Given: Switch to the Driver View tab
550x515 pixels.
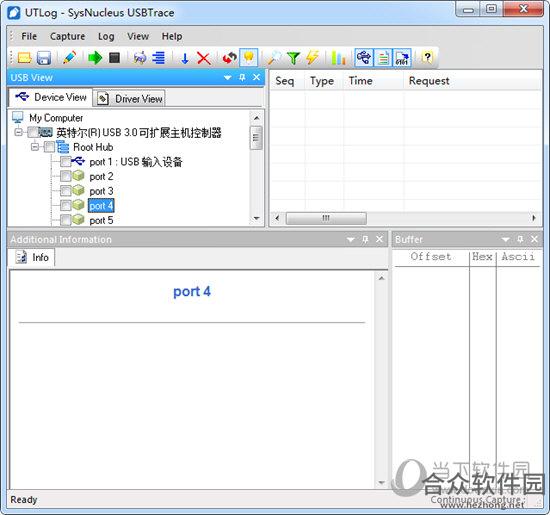Looking at the screenshot, I should coord(129,99).
